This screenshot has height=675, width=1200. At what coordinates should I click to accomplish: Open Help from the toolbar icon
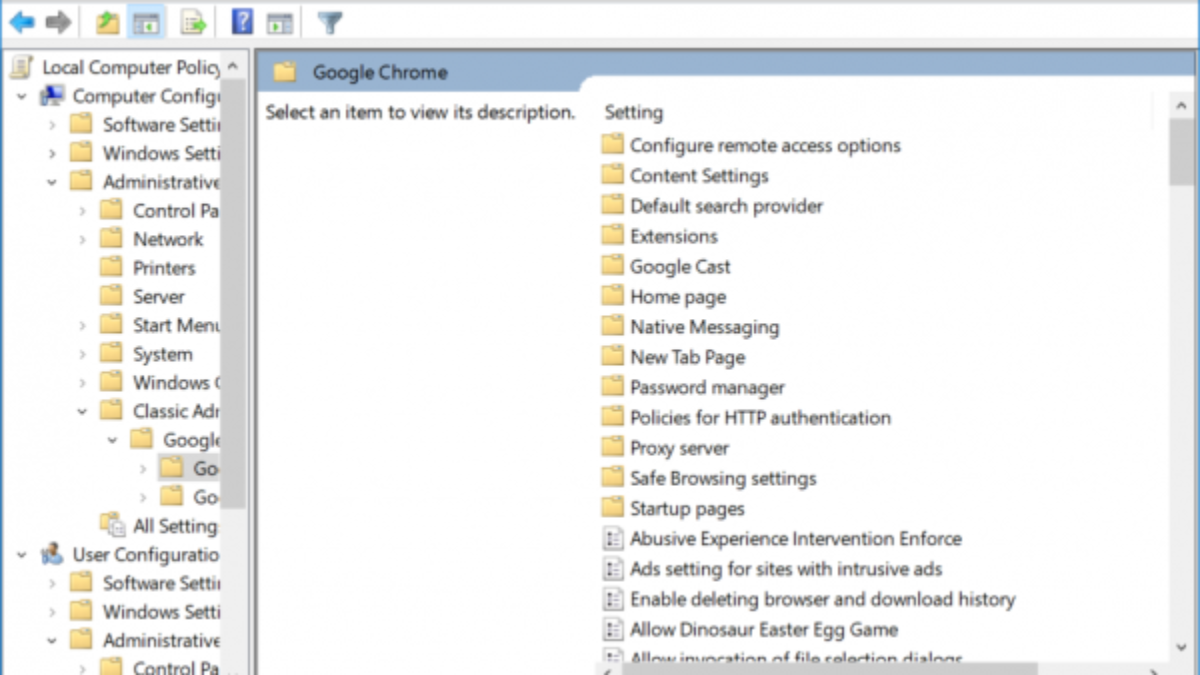[242, 22]
